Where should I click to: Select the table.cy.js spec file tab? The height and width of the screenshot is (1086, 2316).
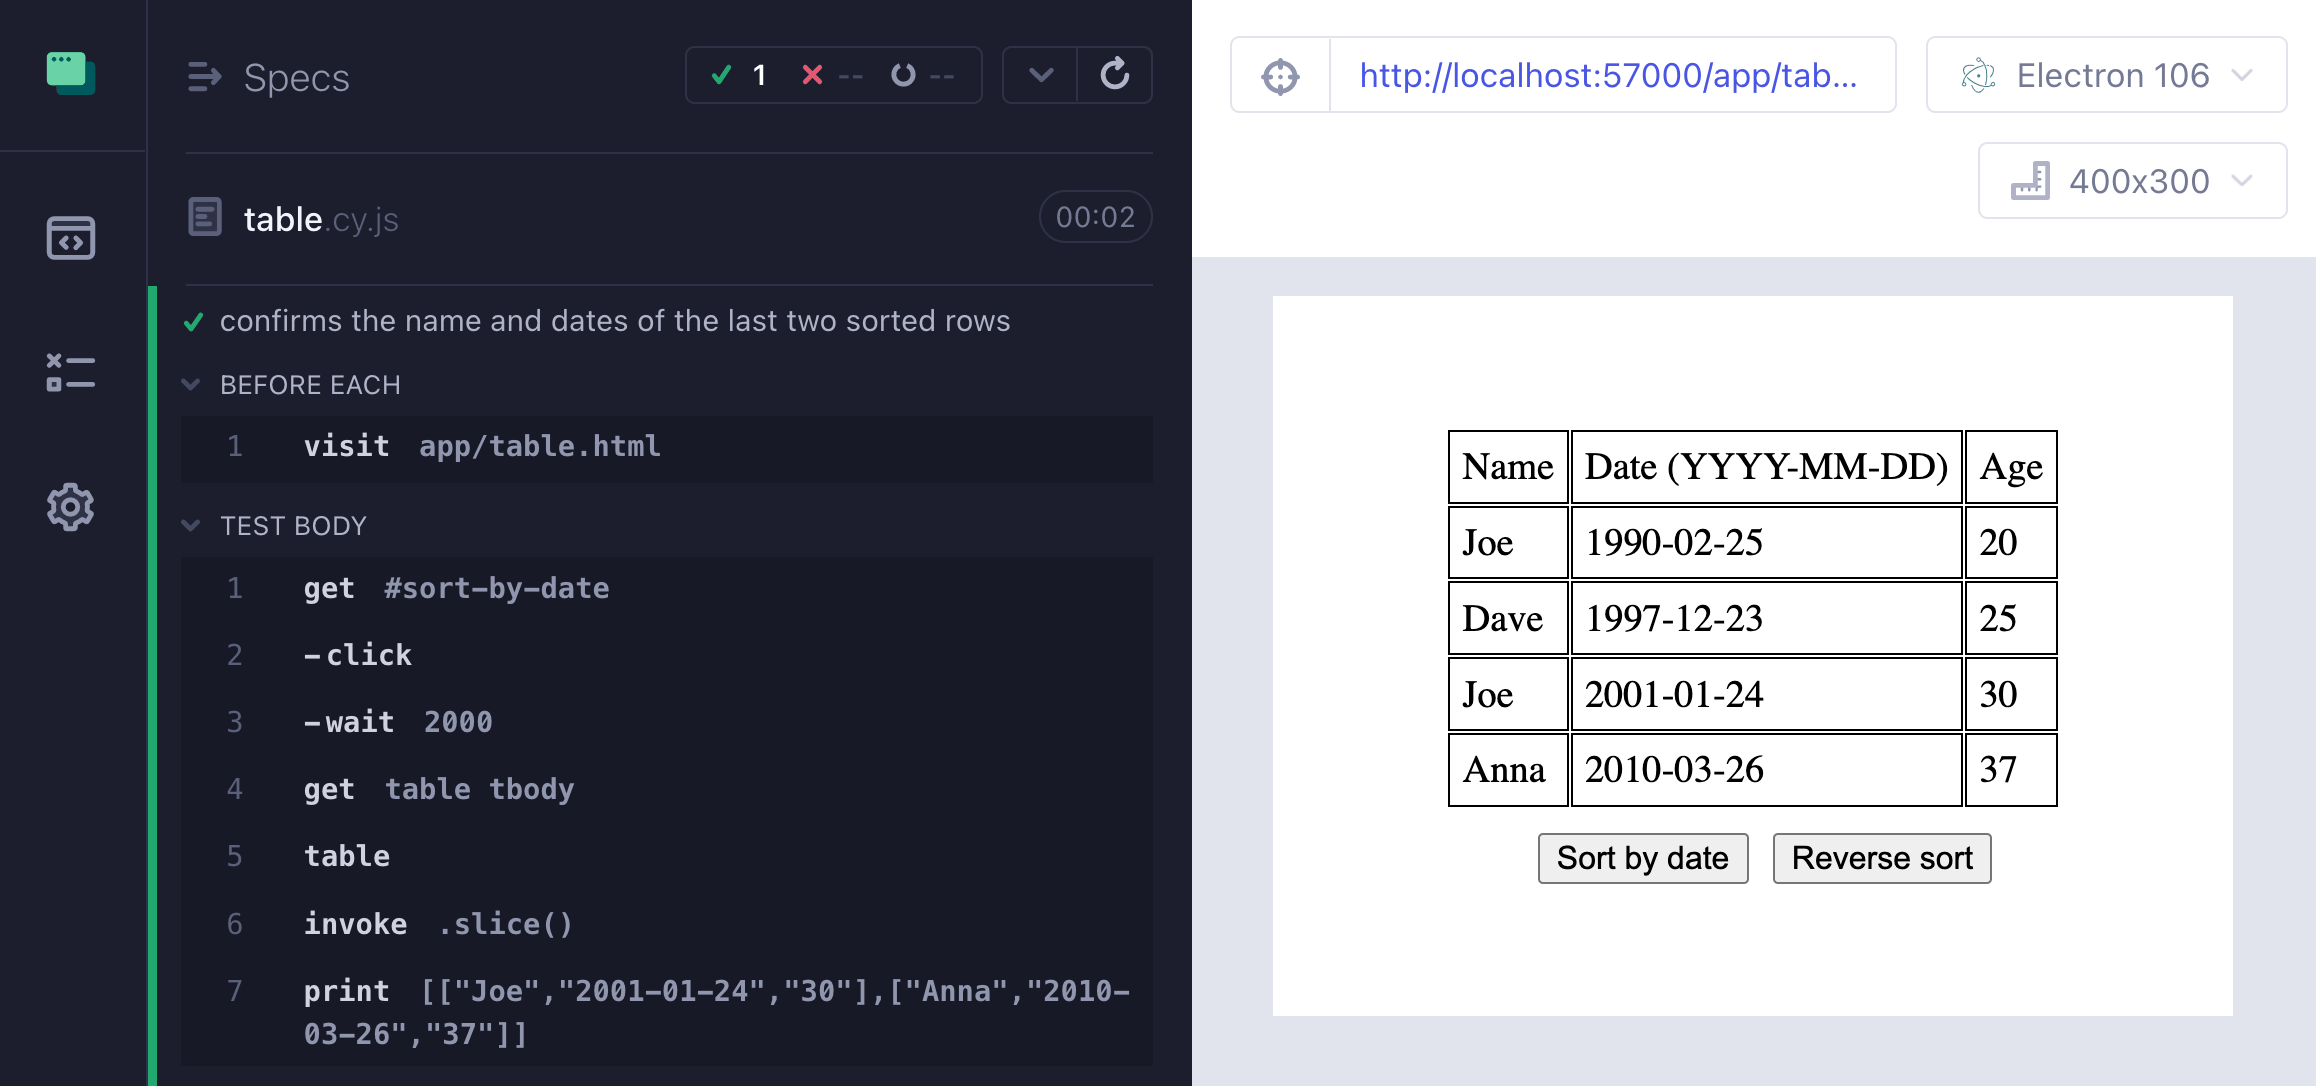(x=323, y=219)
